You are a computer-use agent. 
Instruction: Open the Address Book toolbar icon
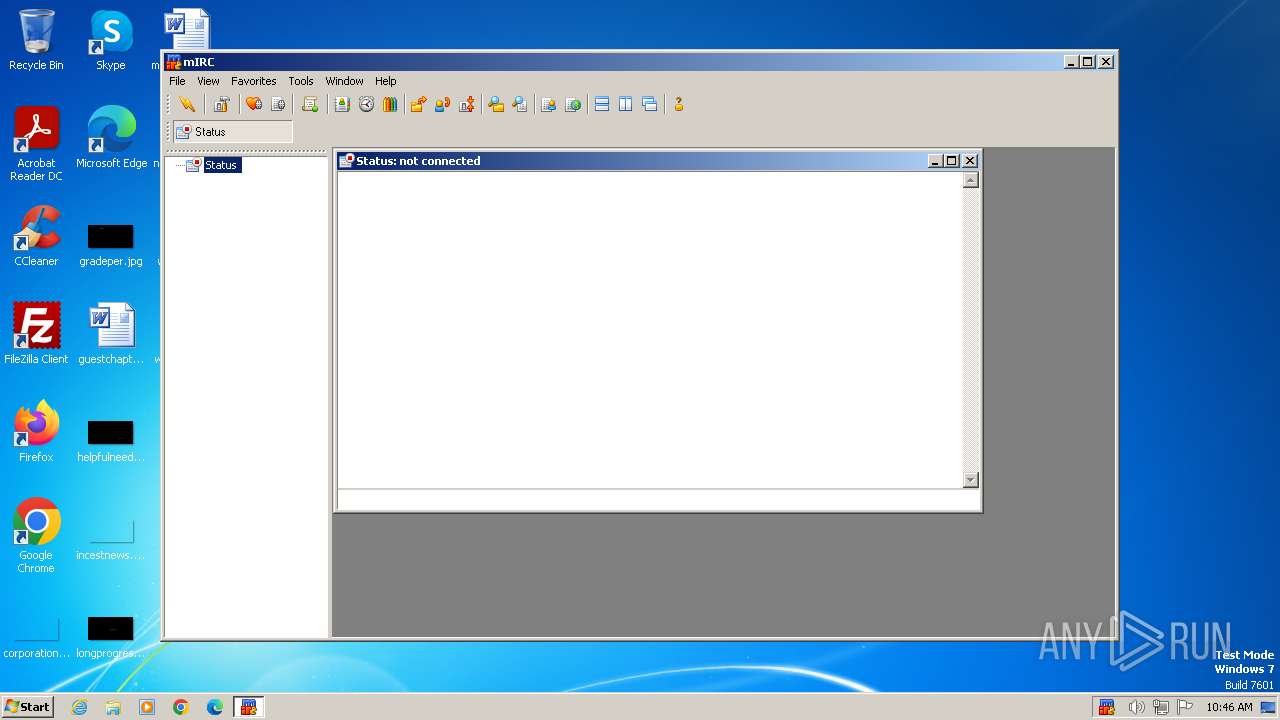point(342,104)
